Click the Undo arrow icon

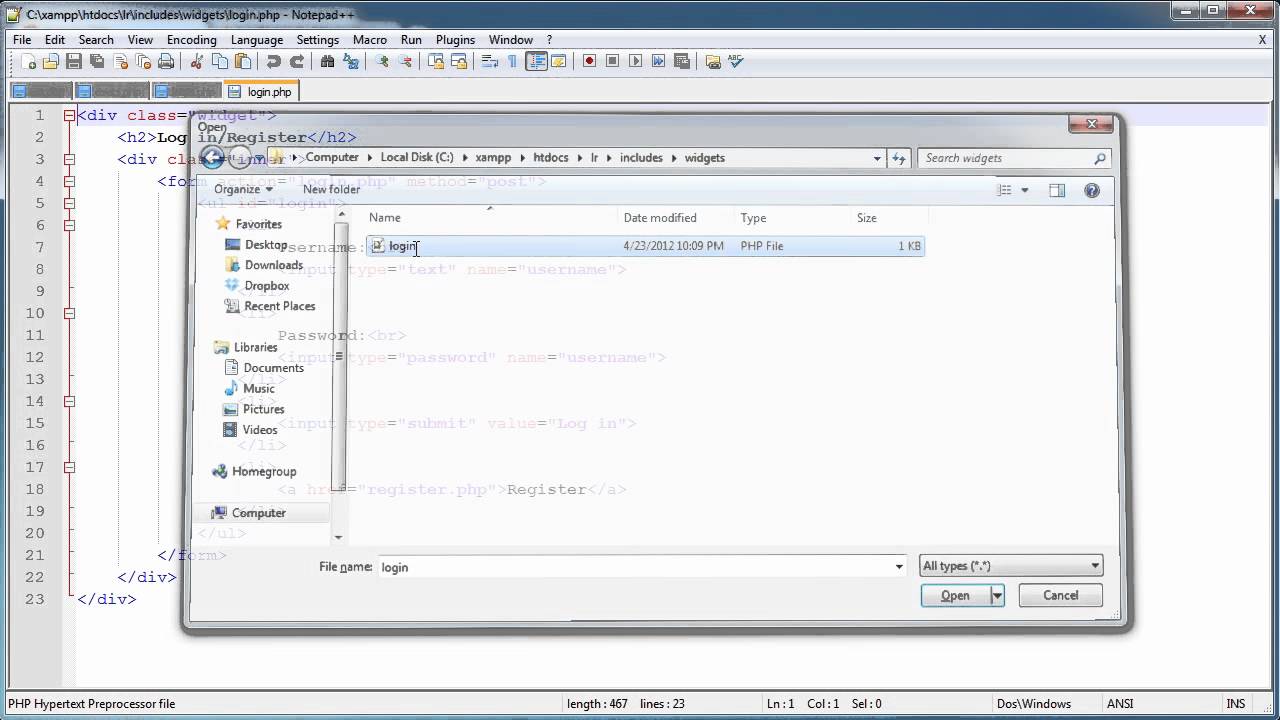tap(273, 61)
